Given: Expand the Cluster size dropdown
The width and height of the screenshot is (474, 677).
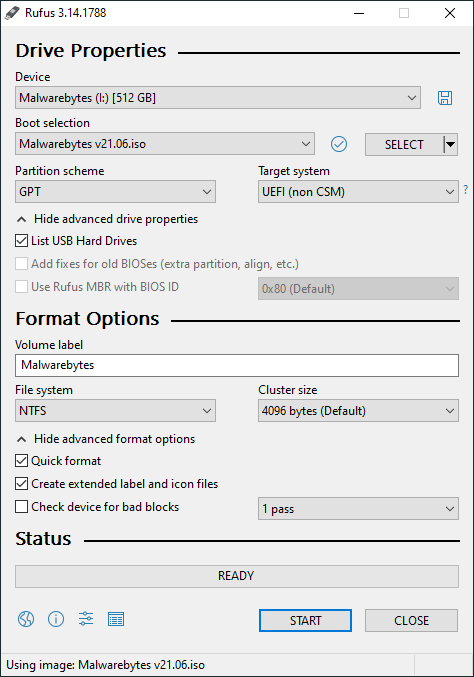Looking at the screenshot, I should (x=358, y=411).
